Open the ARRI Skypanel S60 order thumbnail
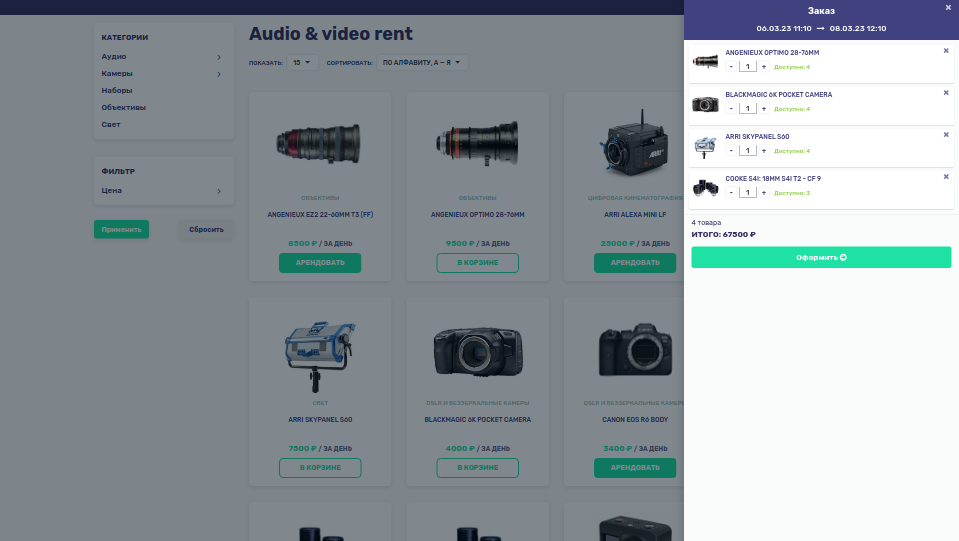The image size is (959, 541). tap(706, 146)
